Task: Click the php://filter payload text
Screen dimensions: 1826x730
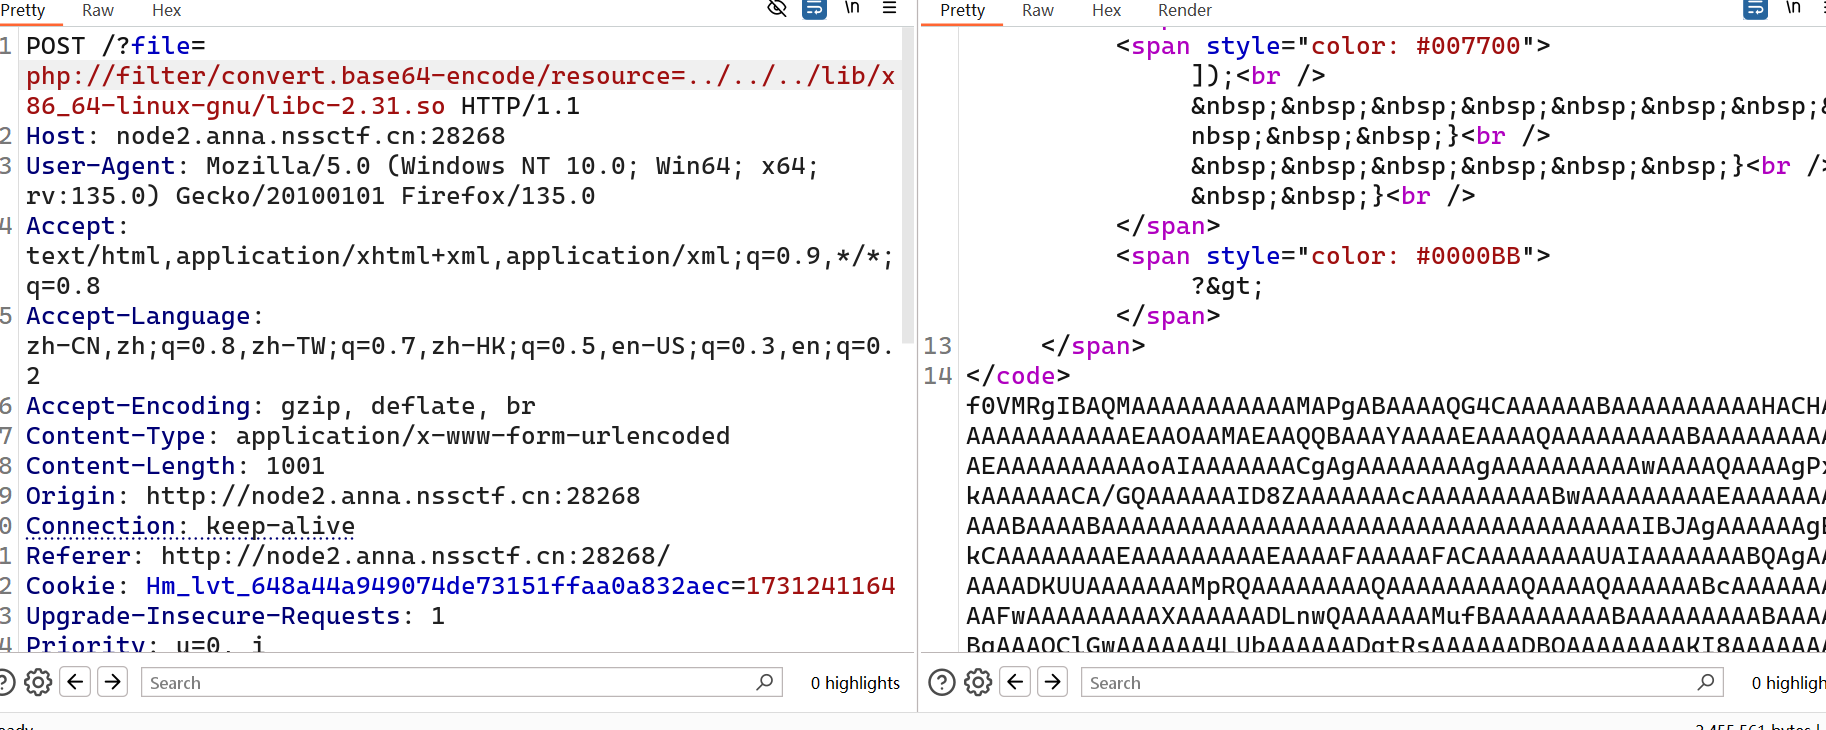Action: pos(461,91)
